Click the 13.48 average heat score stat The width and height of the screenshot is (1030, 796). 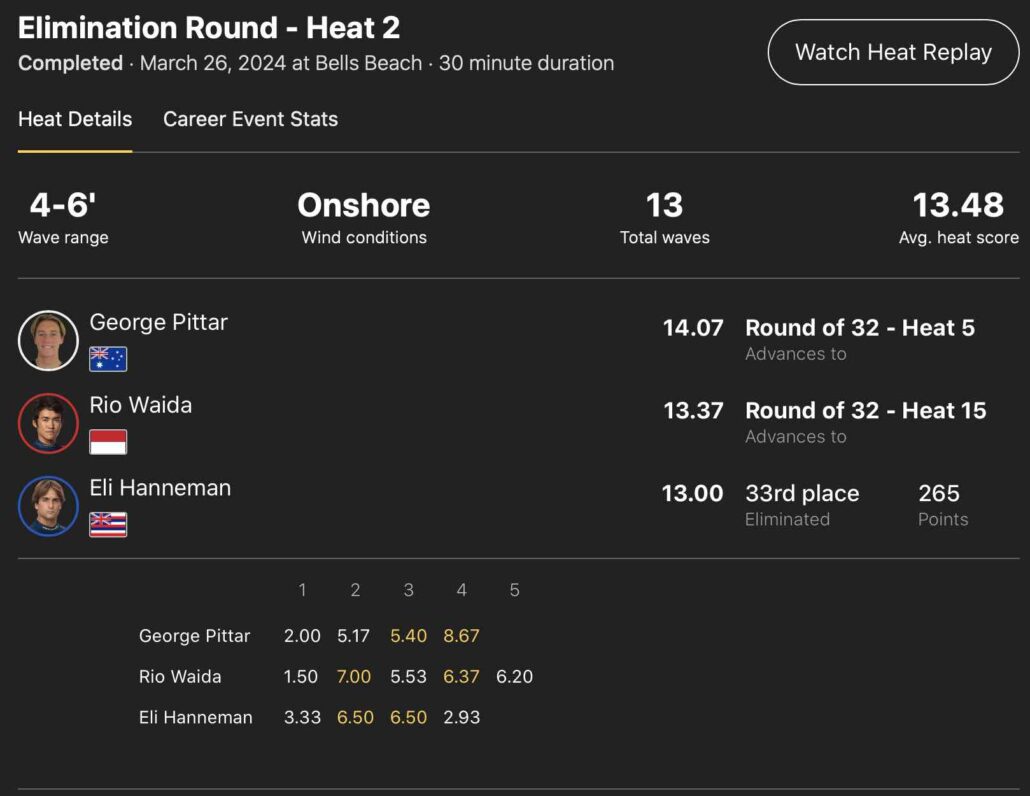pyautogui.click(x=958, y=206)
